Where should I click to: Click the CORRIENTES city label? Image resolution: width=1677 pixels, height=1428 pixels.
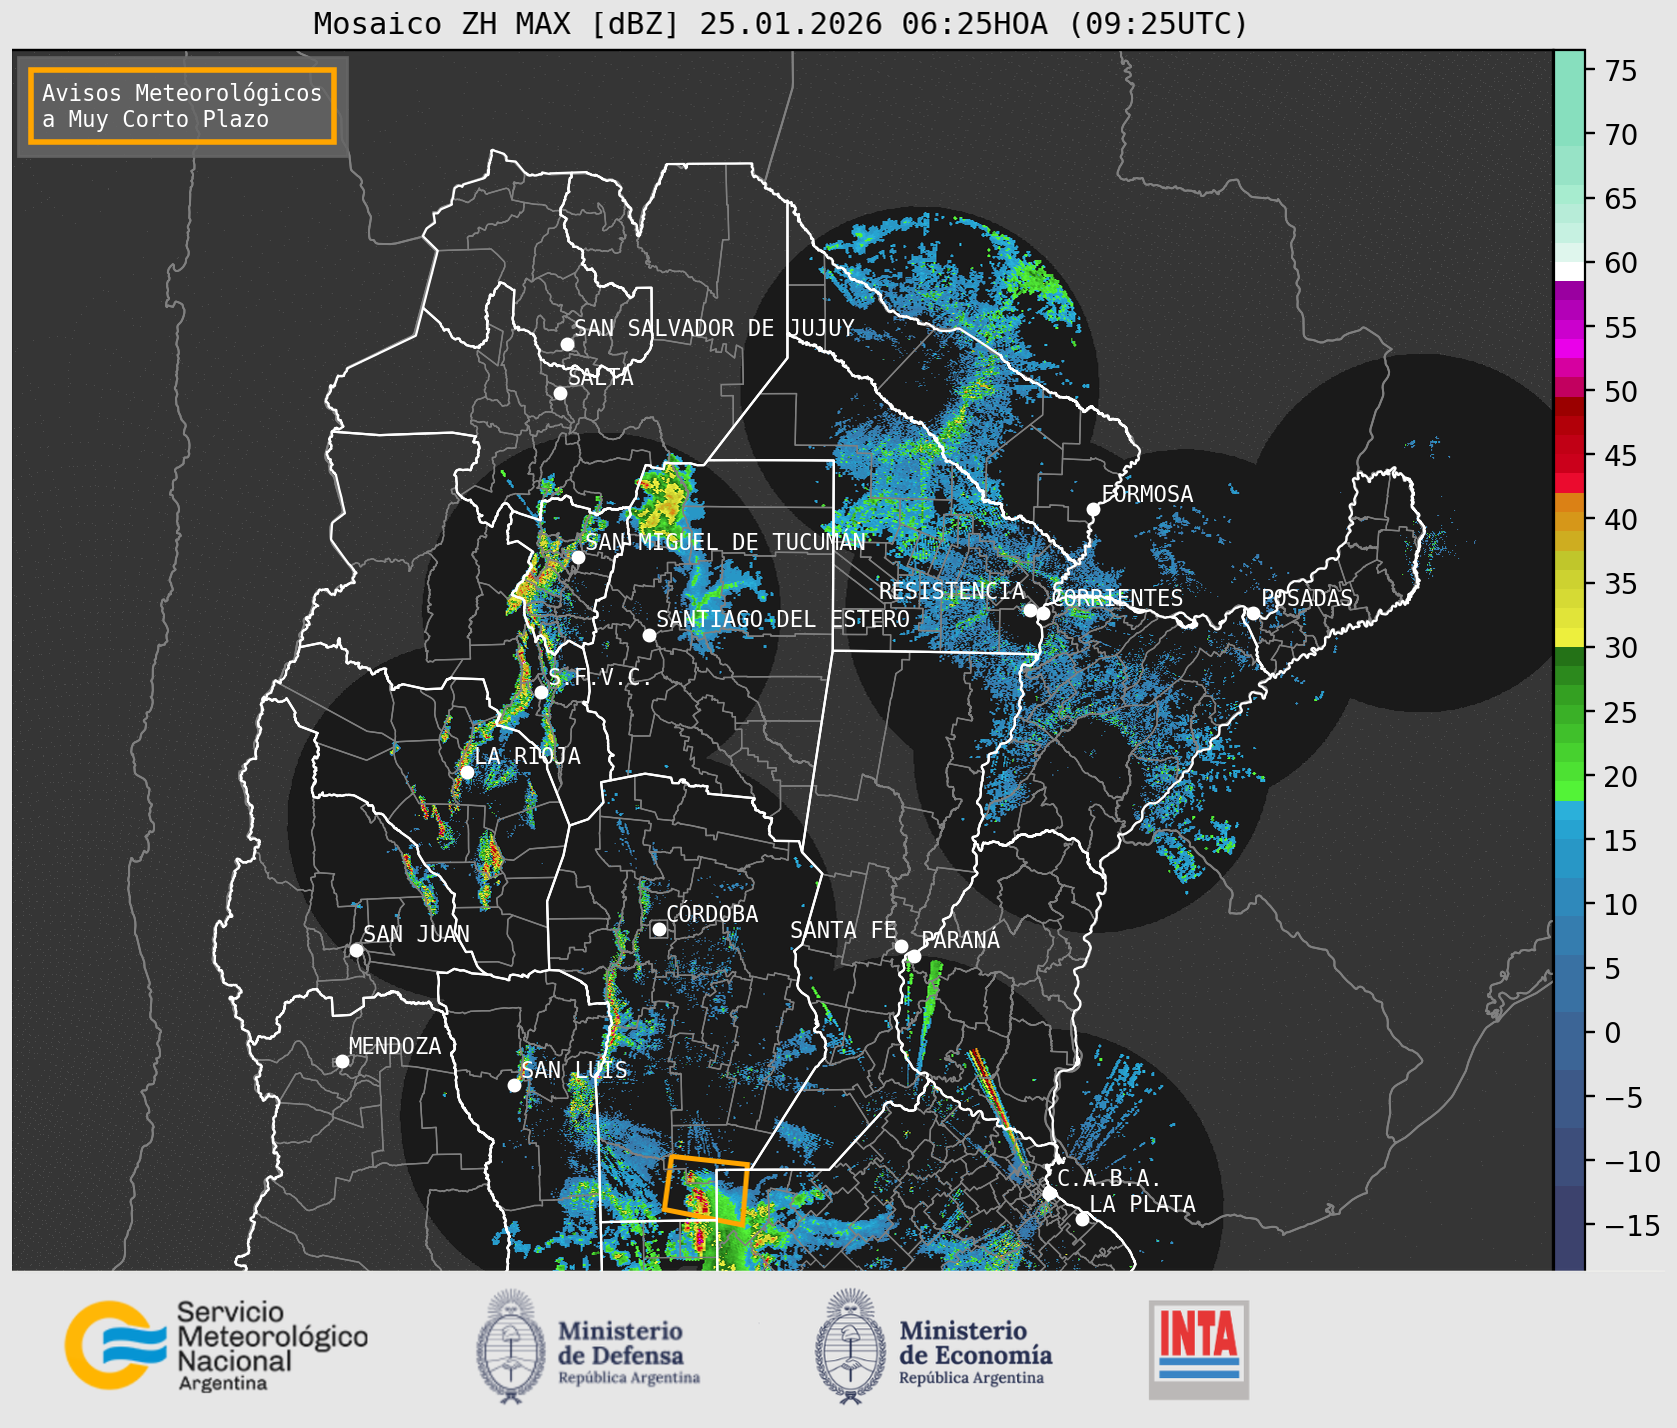1117,598
